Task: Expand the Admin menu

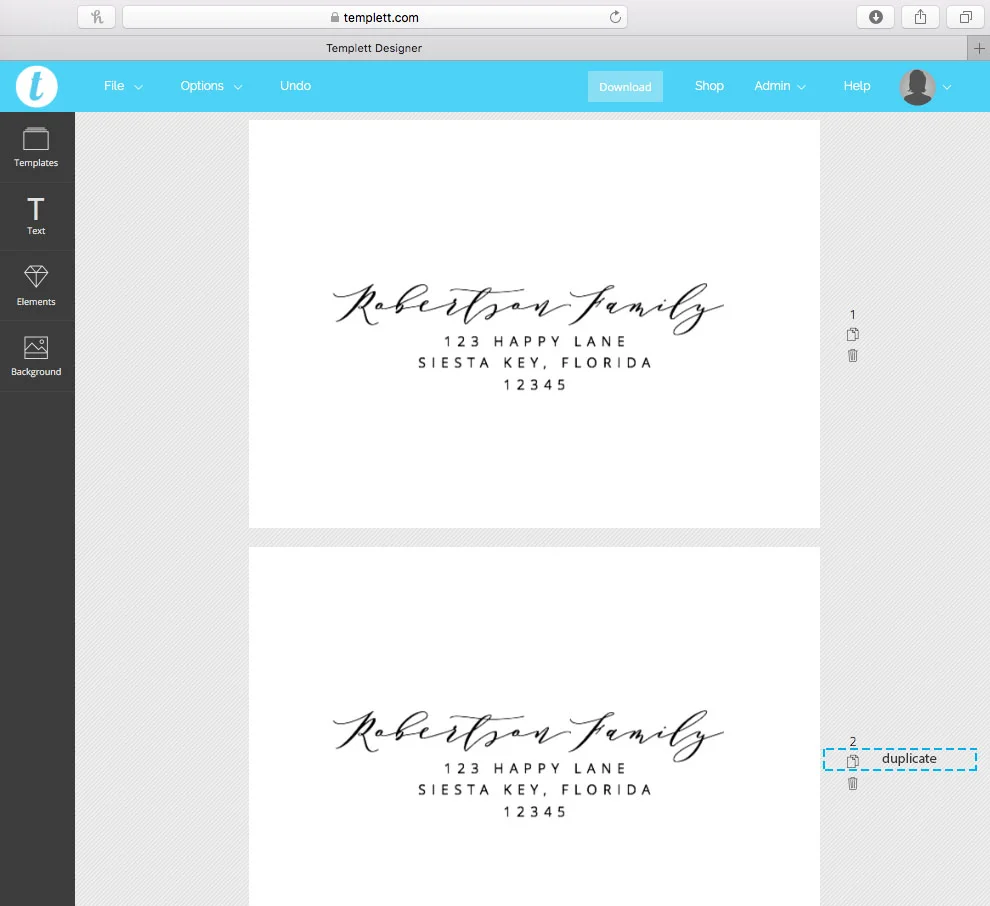Action: click(x=780, y=86)
